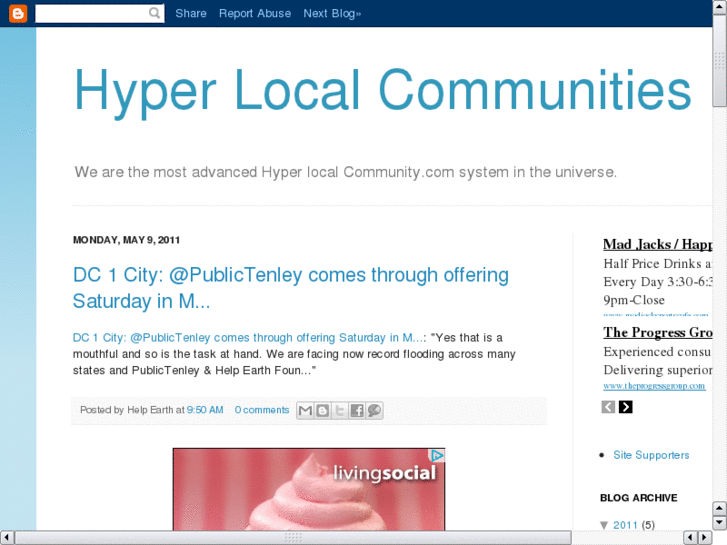Open the Hyper Local Communities blog title
This screenshot has width=727, height=545.
tap(383, 91)
